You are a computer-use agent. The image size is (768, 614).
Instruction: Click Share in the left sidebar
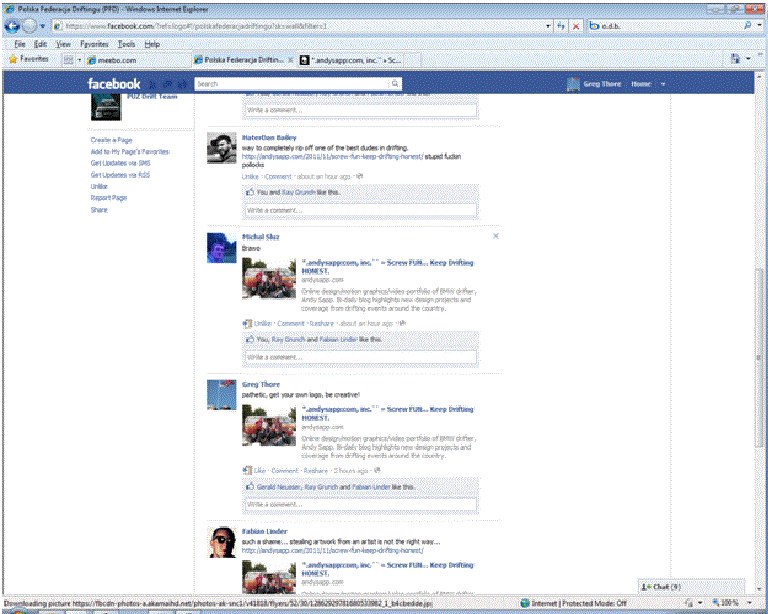[x=99, y=210]
